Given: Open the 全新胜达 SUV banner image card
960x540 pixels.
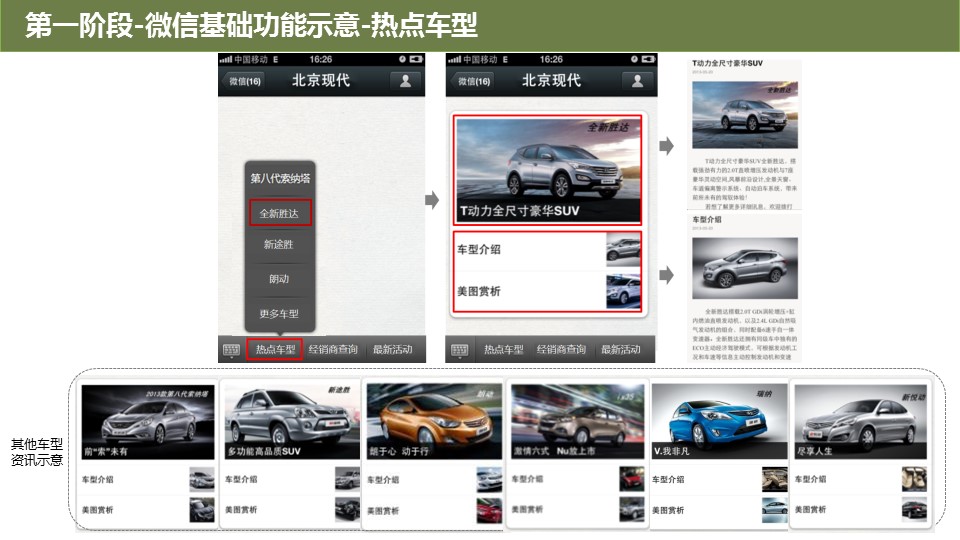Looking at the screenshot, I should 547,170.
